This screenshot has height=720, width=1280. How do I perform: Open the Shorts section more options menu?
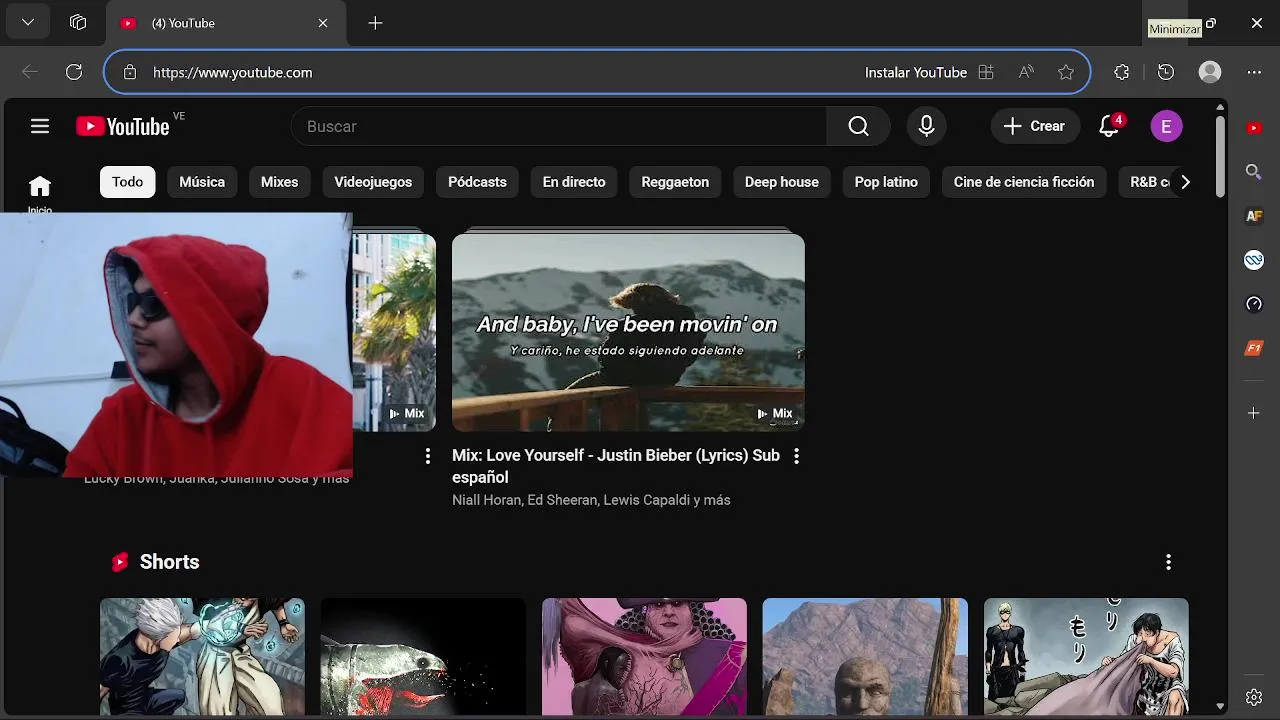tap(1168, 562)
